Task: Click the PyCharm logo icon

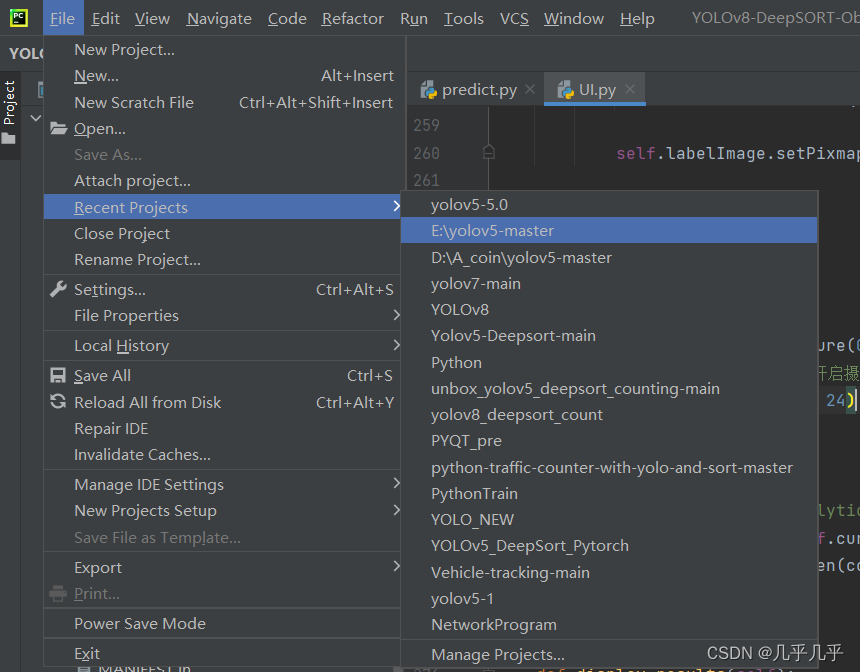Action: tap(19, 18)
